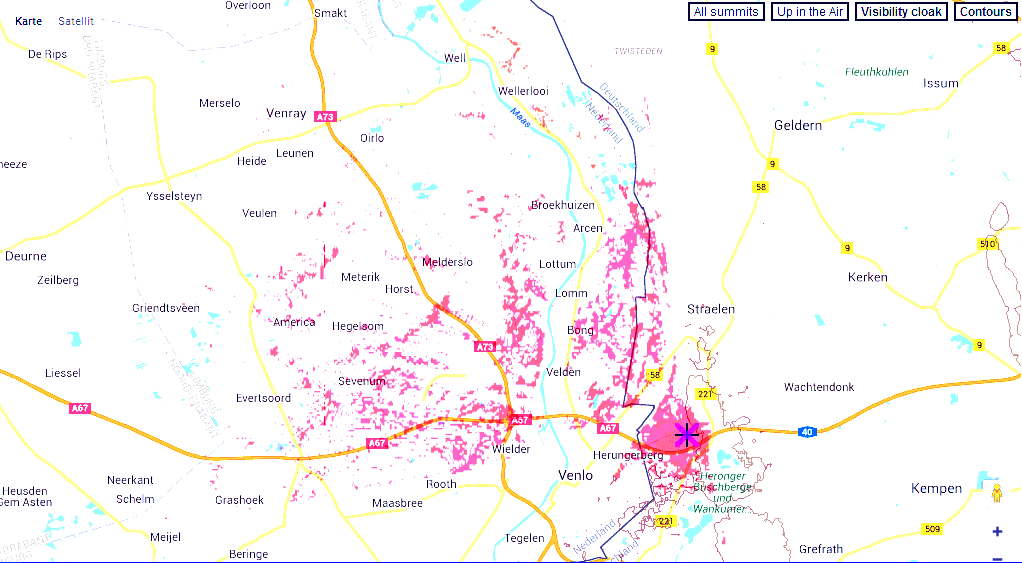Switch to the Satellit view
Screen dimensions: 1022x563
pos(75,20)
